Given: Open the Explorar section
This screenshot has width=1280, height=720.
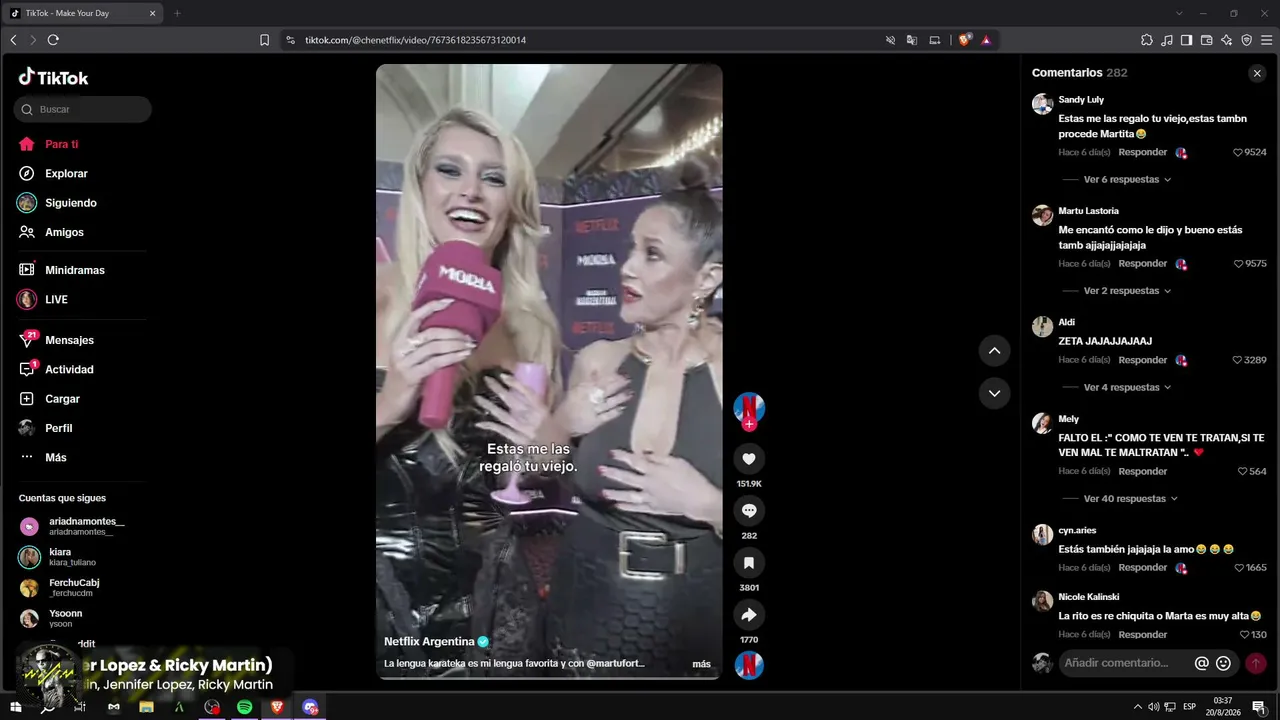Looking at the screenshot, I should pyautogui.click(x=67, y=173).
